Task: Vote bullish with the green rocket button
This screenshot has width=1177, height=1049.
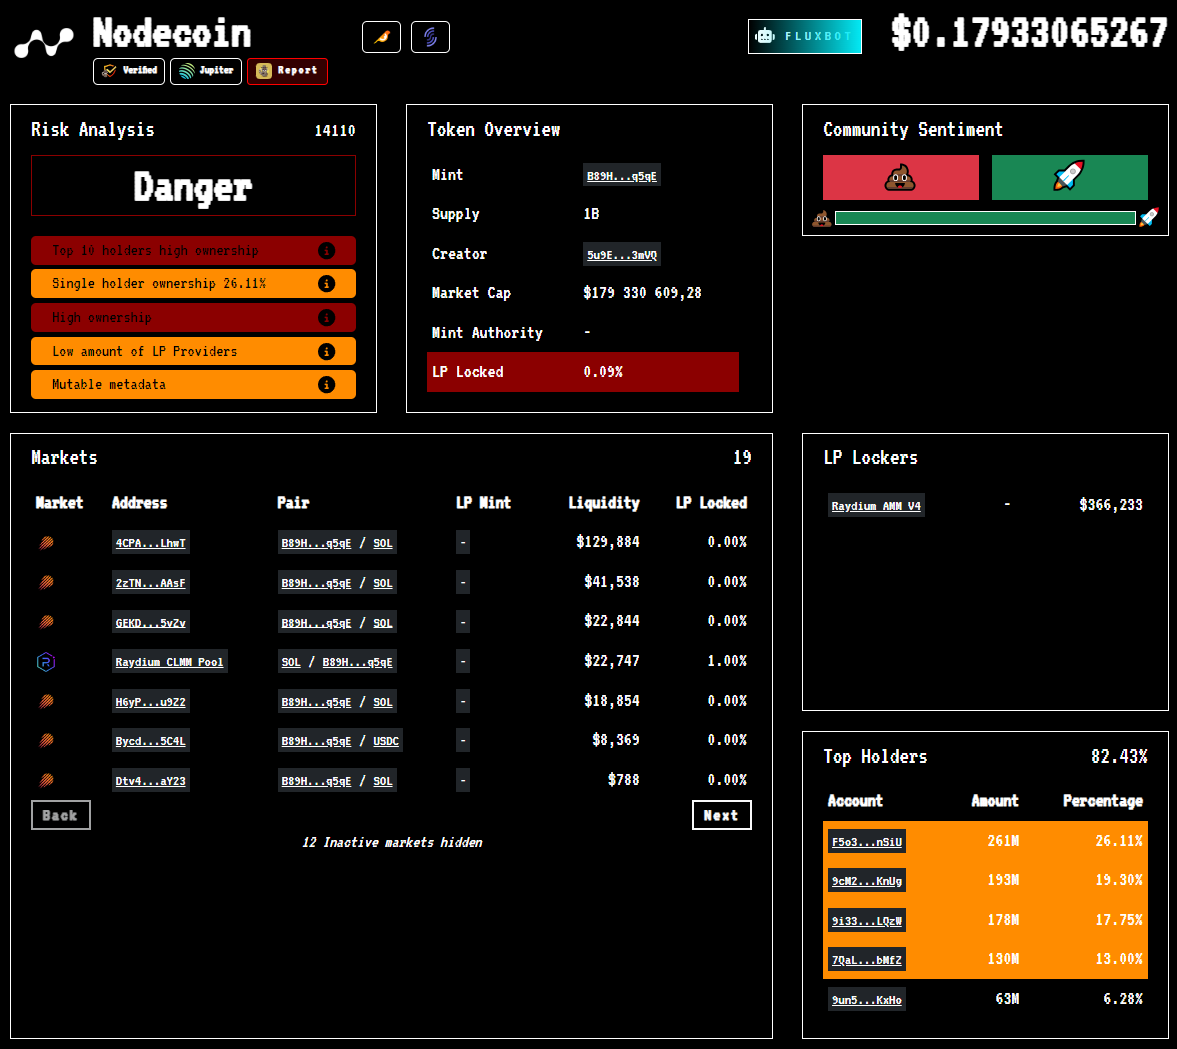Action: pos(1070,177)
